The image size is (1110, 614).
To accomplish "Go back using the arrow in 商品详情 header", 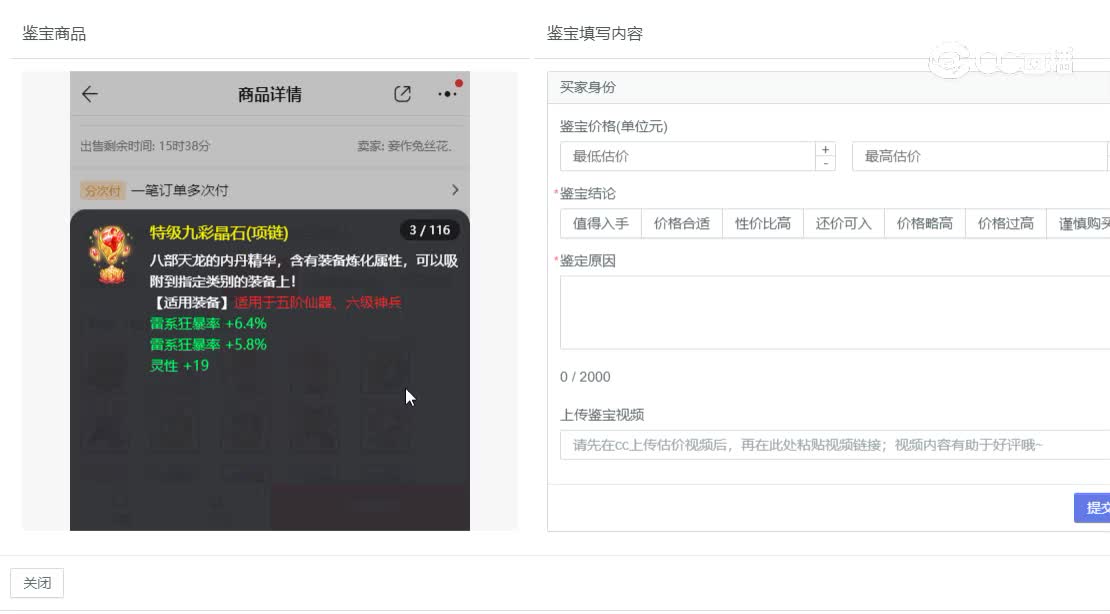I will pyautogui.click(x=90, y=94).
